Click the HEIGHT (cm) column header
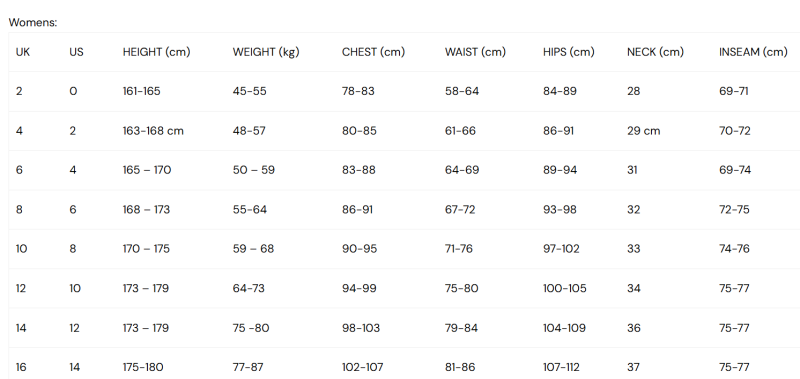 pyautogui.click(x=156, y=52)
